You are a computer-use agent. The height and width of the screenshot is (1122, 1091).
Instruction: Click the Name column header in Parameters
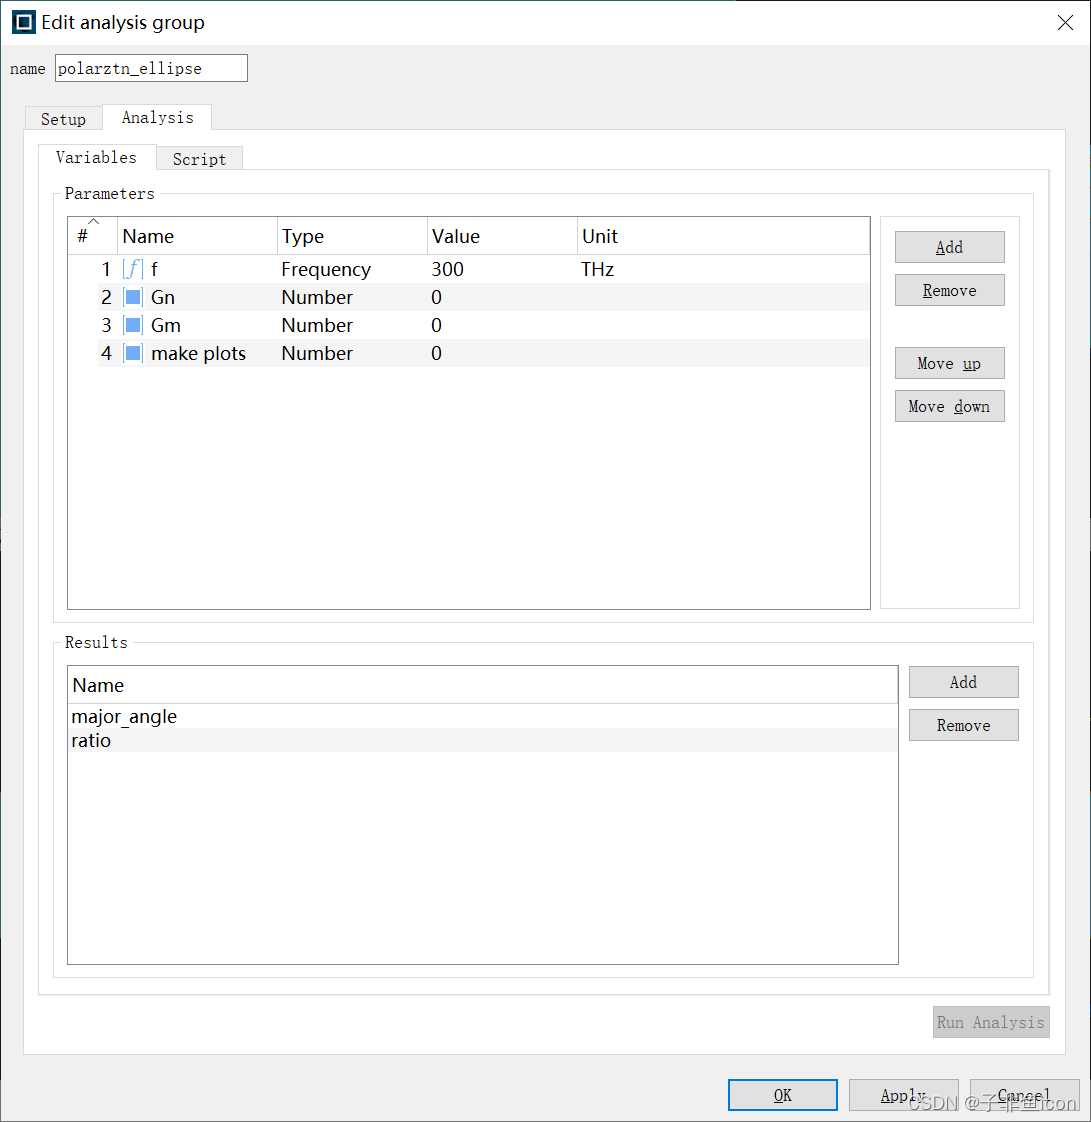[197, 236]
